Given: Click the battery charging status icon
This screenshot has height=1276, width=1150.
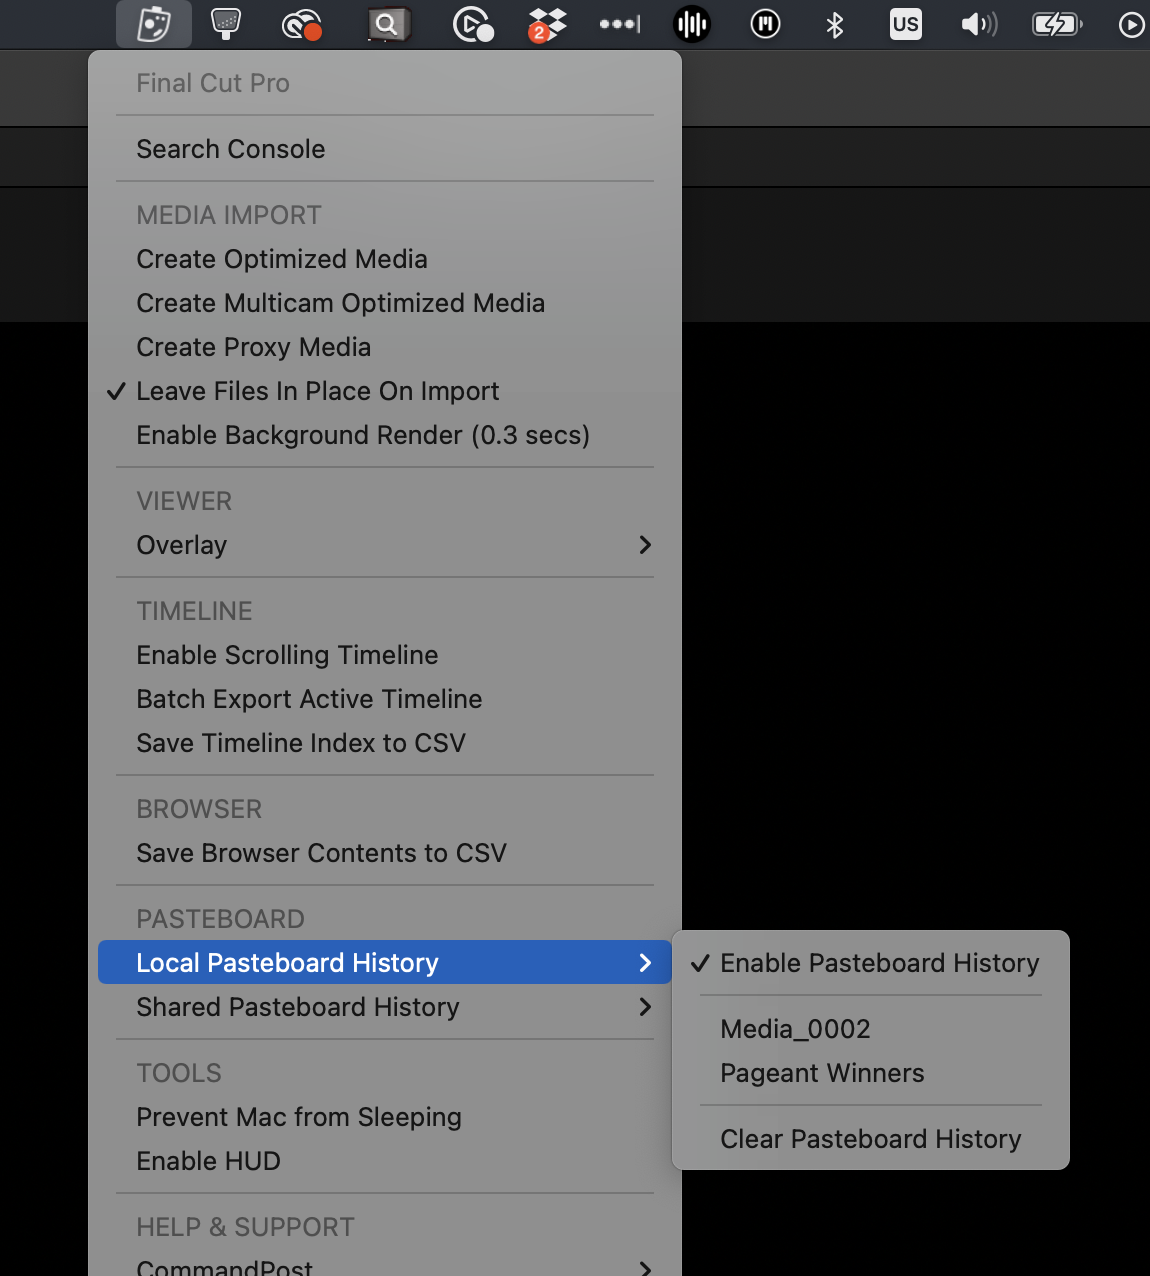Looking at the screenshot, I should [1057, 24].
